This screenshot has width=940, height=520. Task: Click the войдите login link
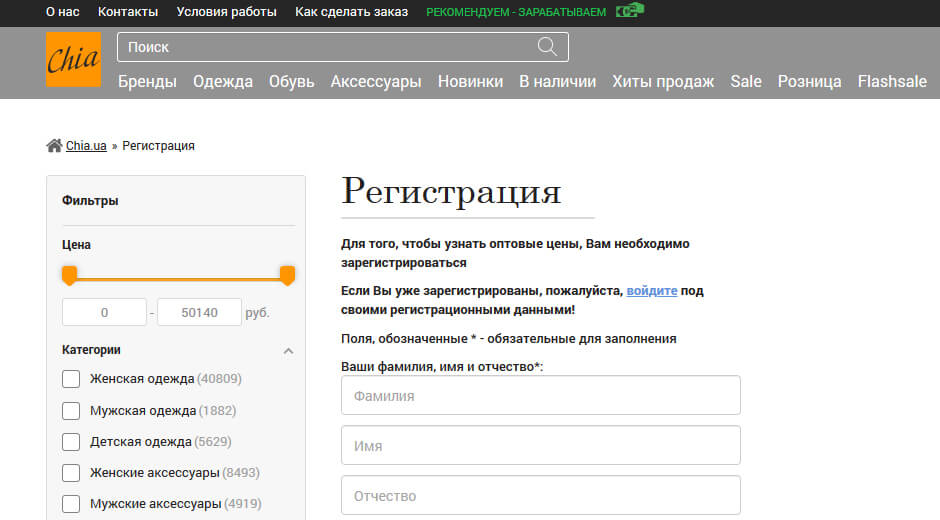(652, 291)
